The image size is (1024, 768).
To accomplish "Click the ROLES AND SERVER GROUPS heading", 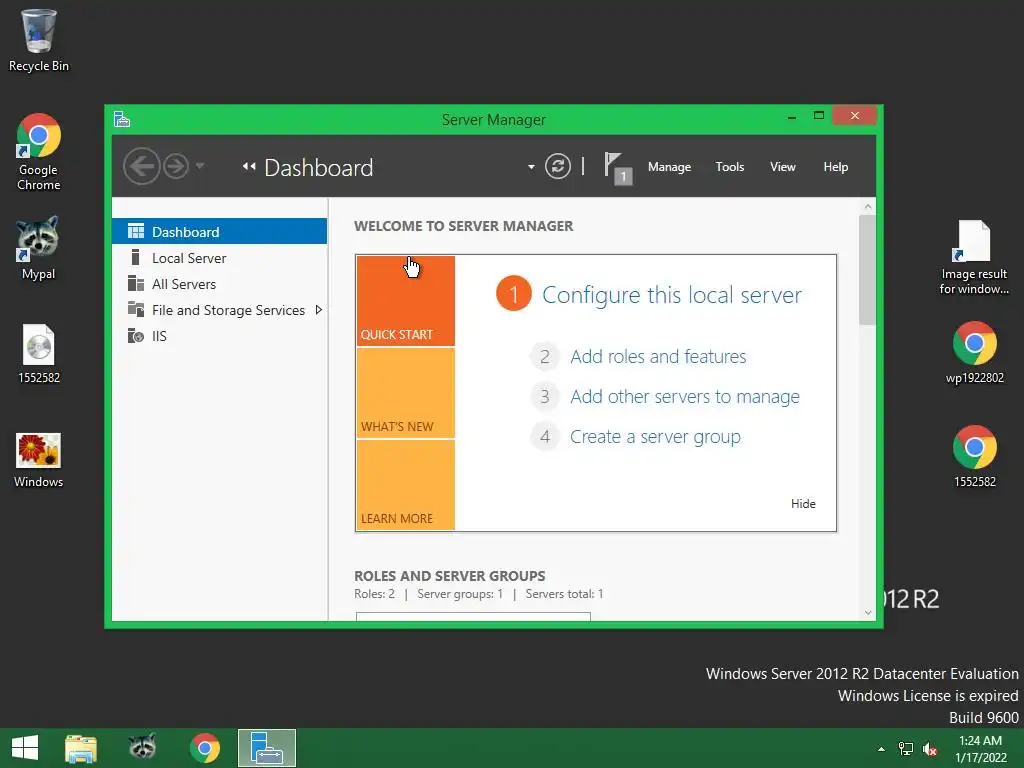I will point(449,576).
